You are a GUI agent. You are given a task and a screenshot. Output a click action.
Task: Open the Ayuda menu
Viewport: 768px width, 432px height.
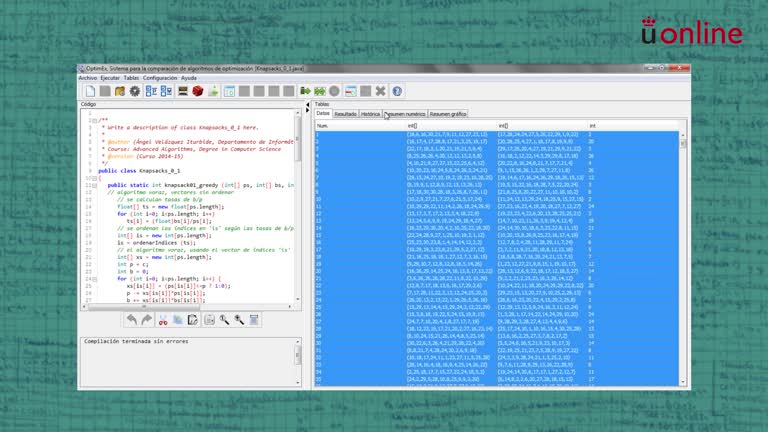click(x=189, y=78)
